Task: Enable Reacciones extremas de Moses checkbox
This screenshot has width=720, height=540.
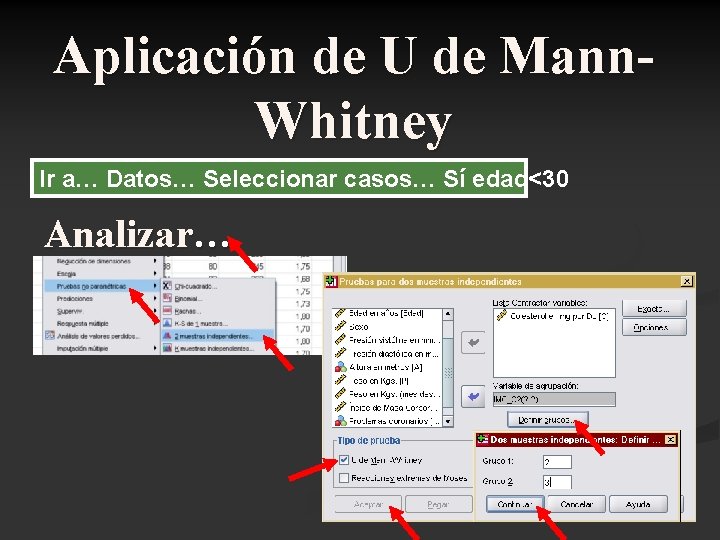Action: point(344,478)
